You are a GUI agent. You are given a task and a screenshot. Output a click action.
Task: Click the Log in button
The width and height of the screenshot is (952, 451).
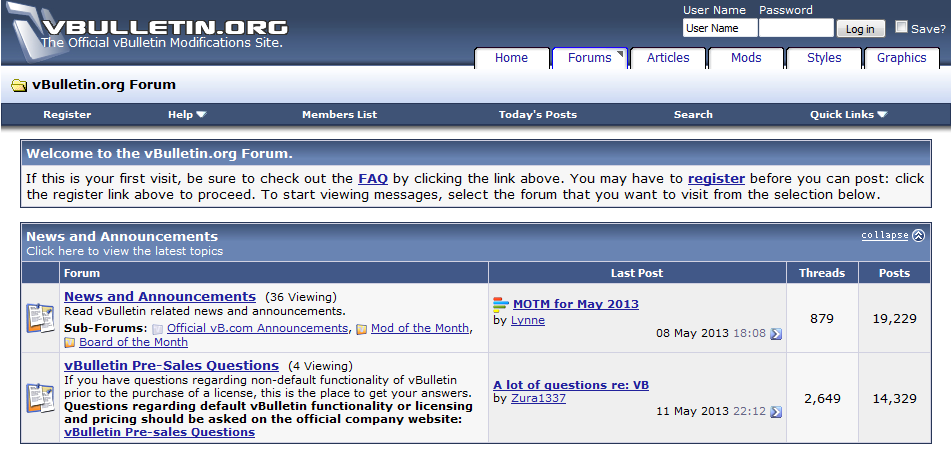[860, 29]
